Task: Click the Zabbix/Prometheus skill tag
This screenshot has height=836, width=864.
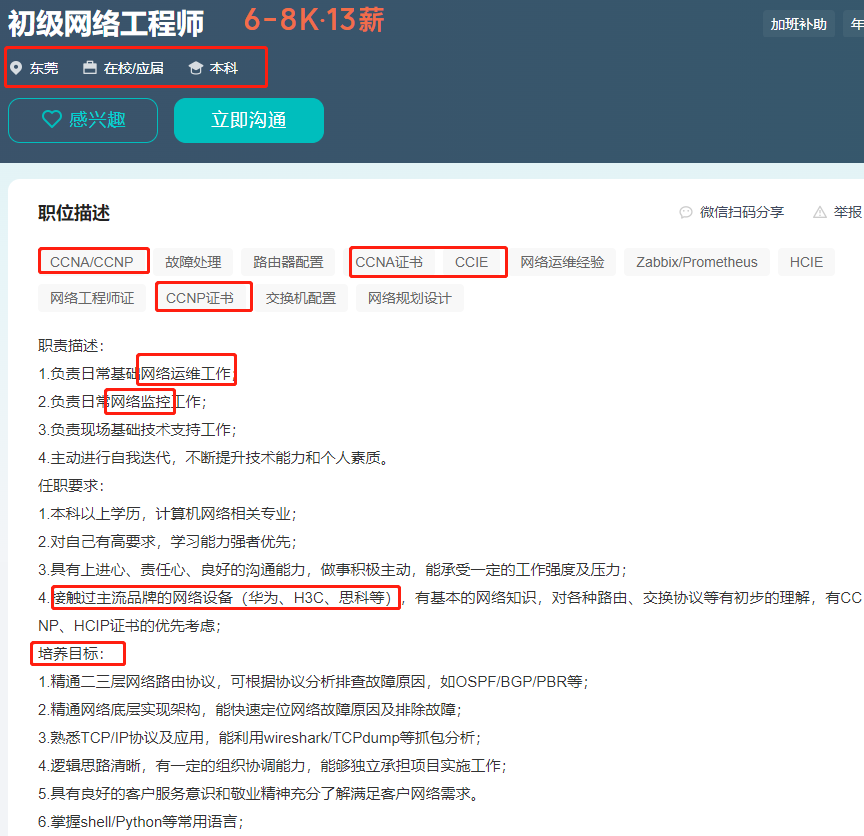Action: (696, 262)
